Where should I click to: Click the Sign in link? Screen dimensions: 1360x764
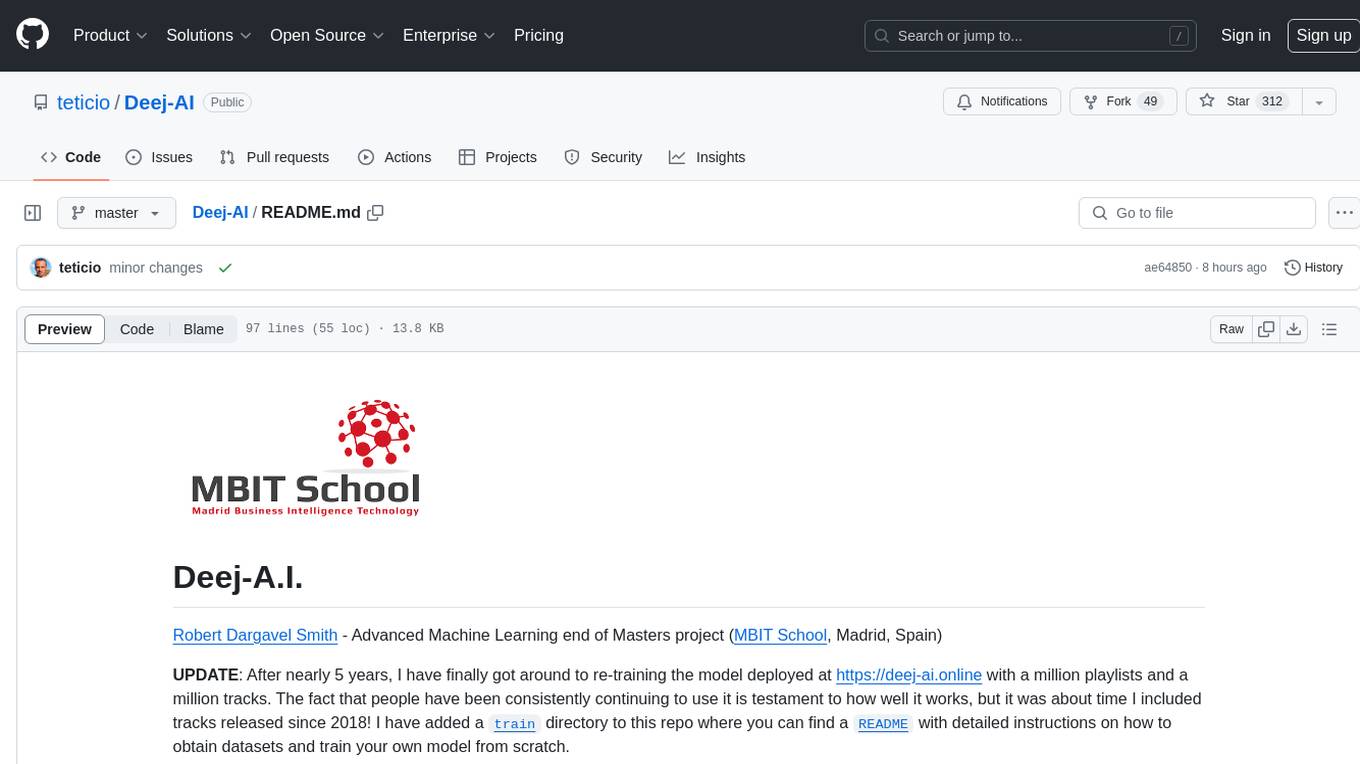tap(1246, 35)
